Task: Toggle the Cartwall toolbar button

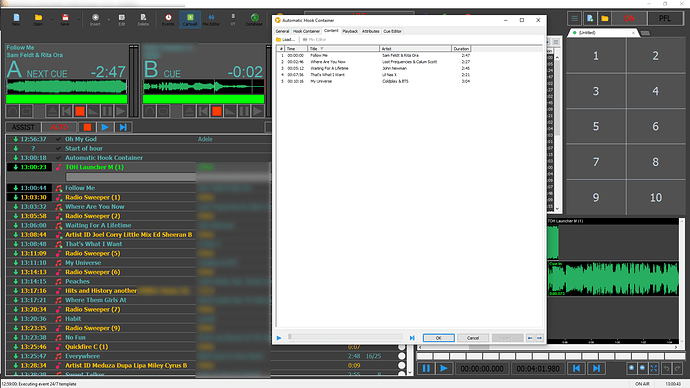Action: pos(190,19)
